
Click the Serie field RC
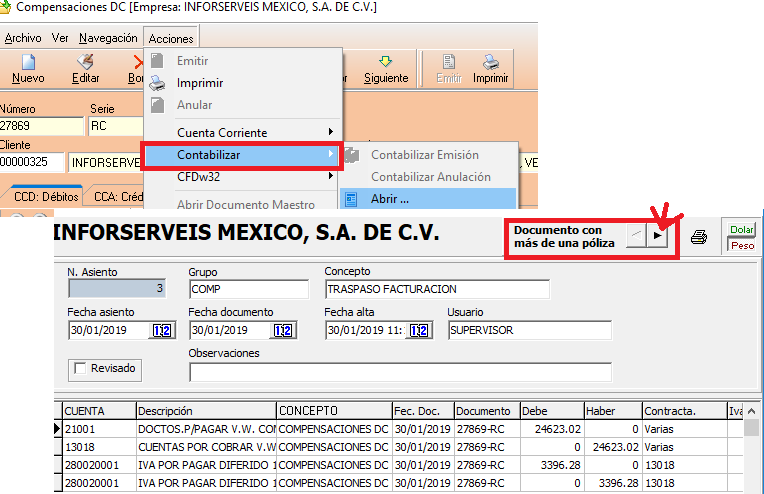coord(116,126)
